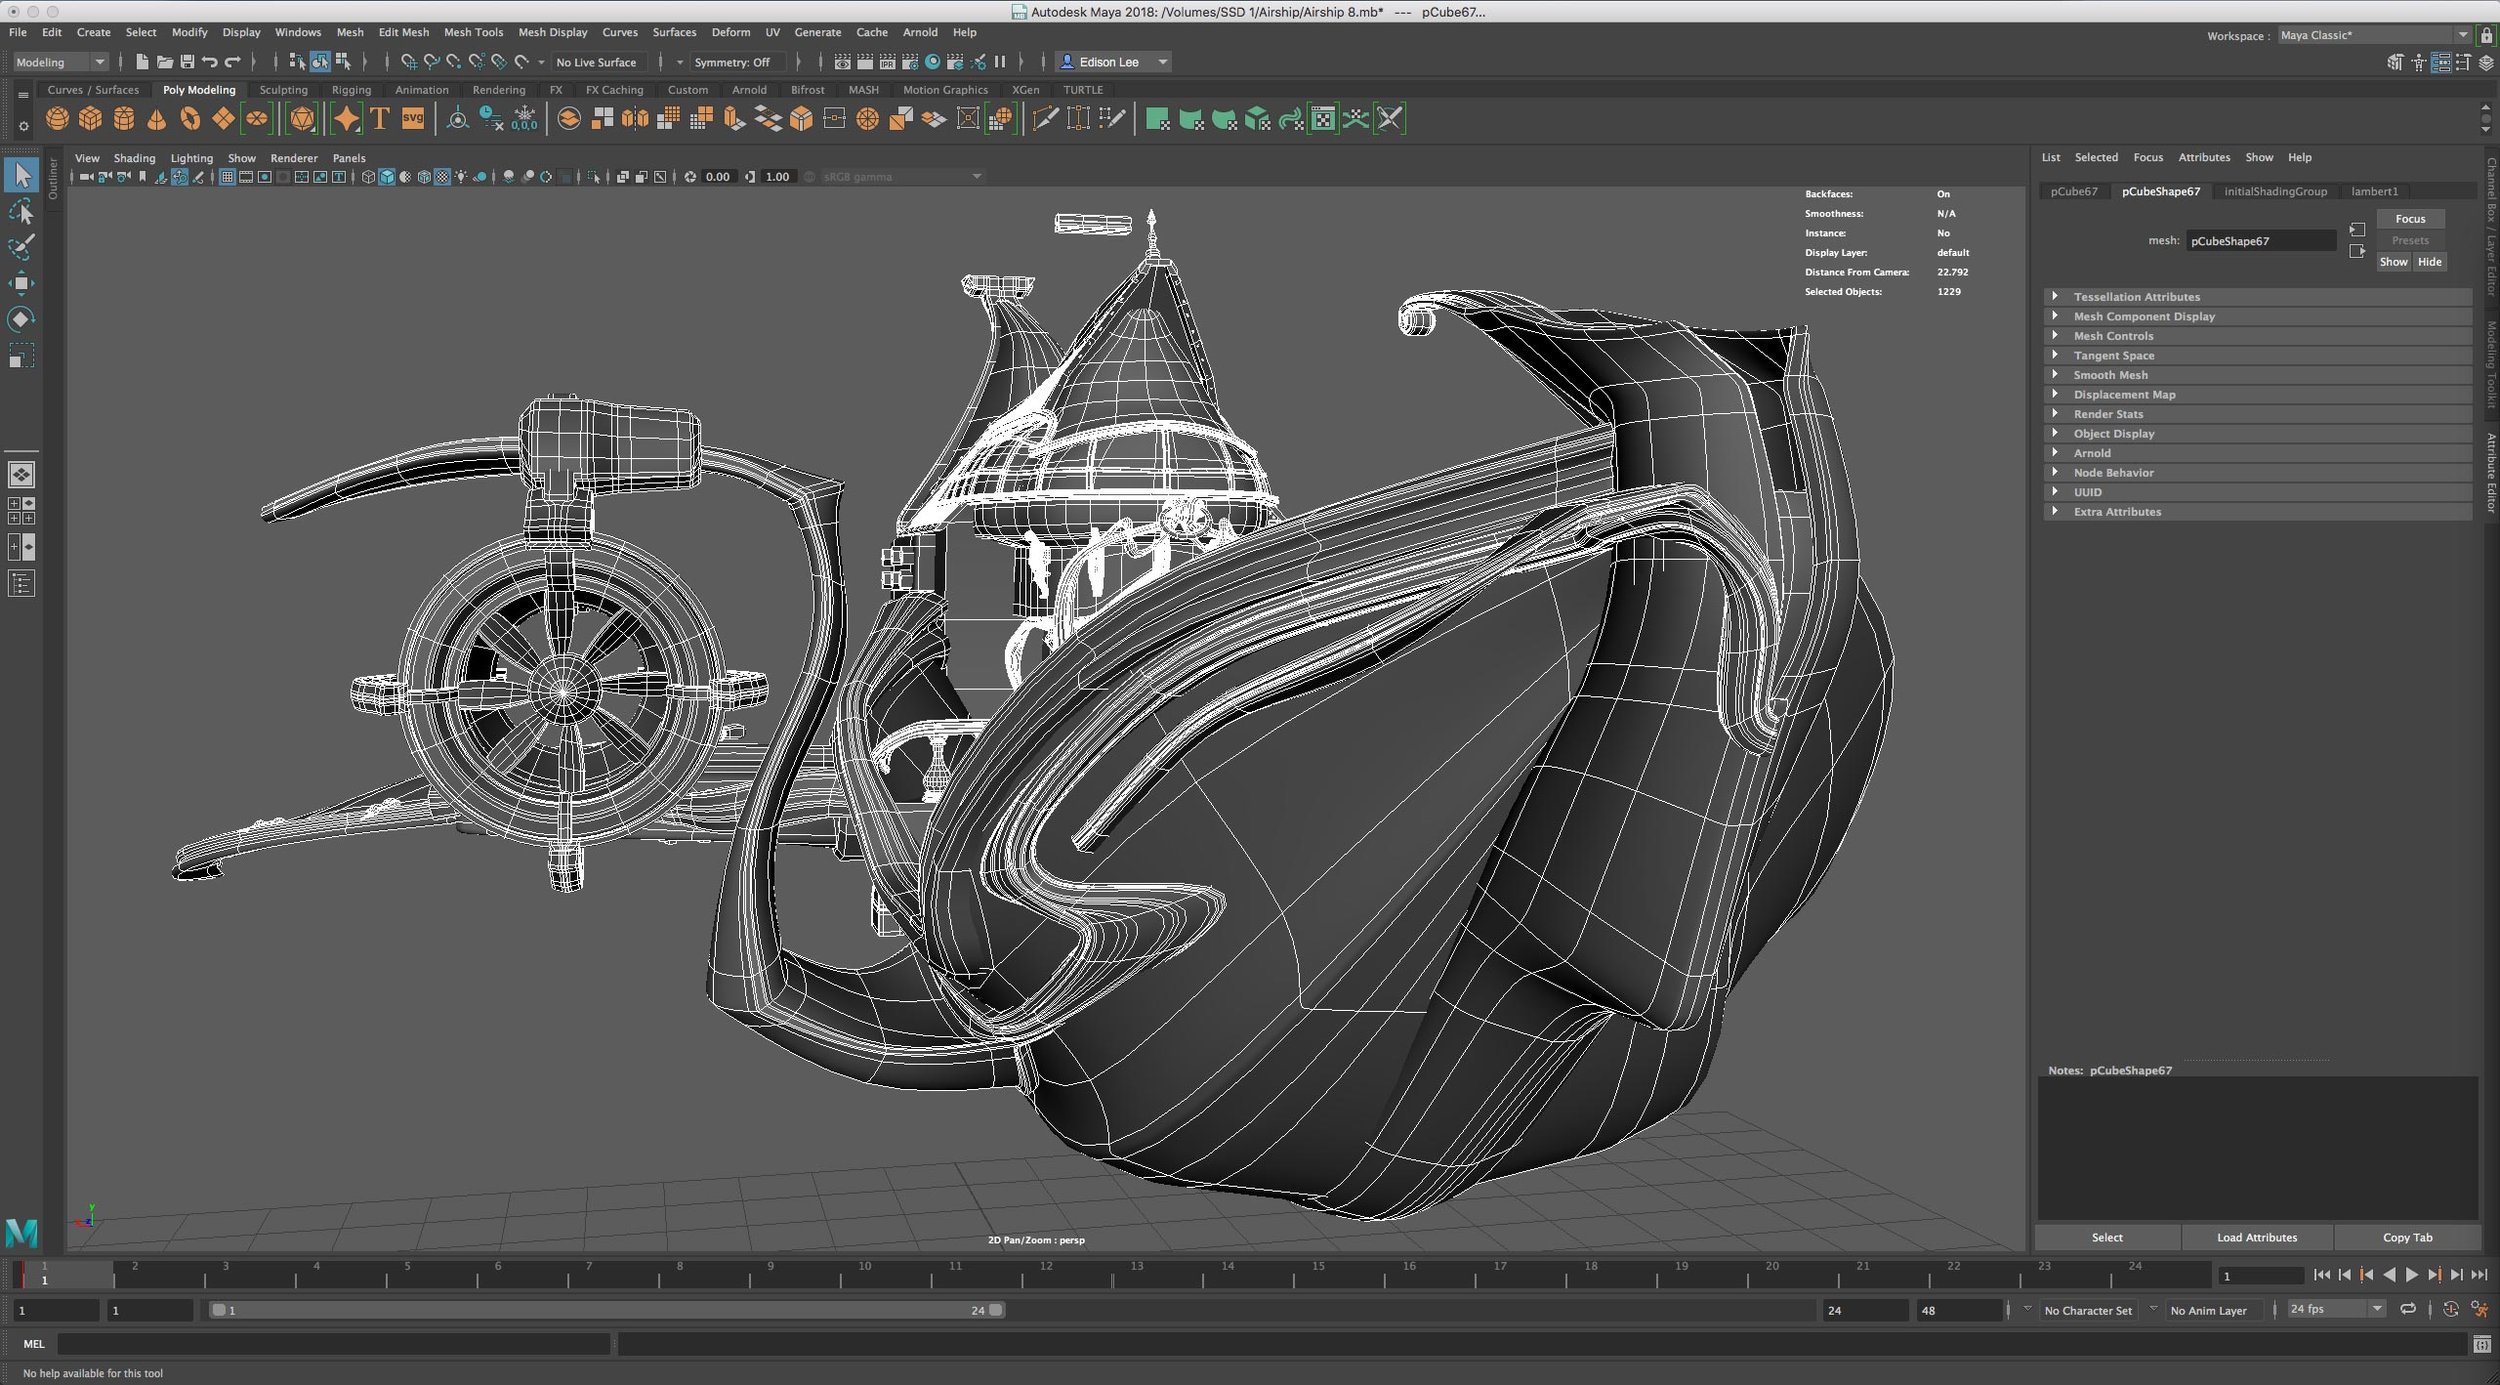This screenshot has height=1385, width=2500.
Task: Click the Modify menu bar item
Action: coord(186,34)
